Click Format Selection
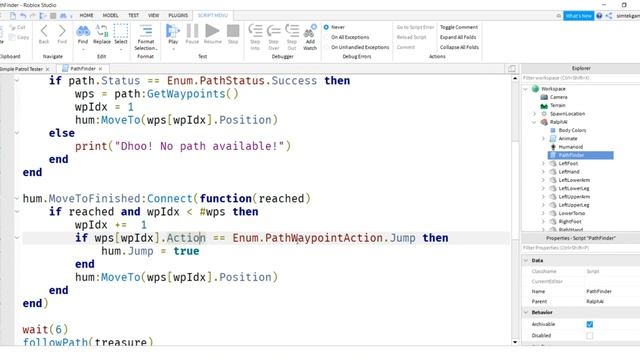 click(146, 37)
